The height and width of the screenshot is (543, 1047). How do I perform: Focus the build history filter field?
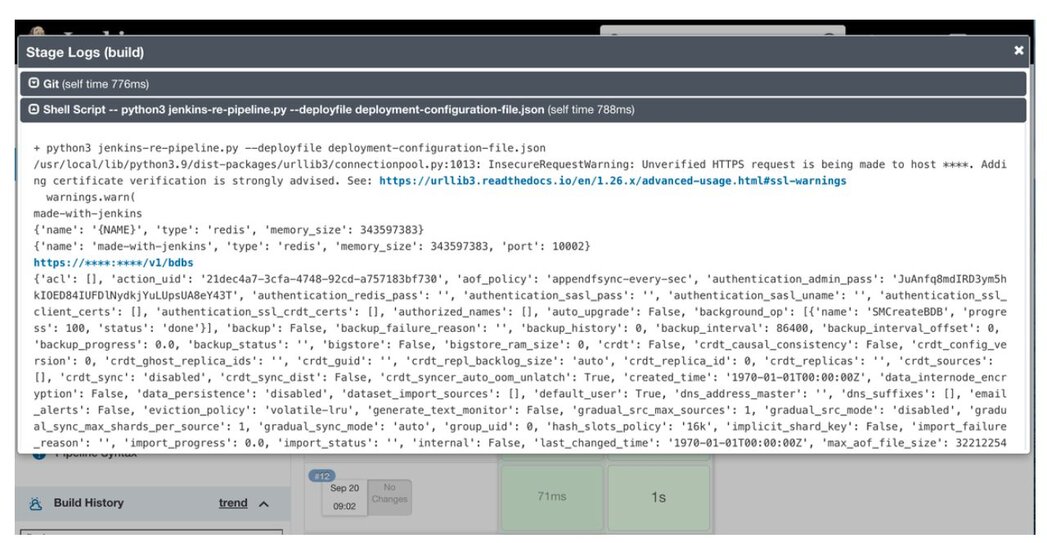pyautogui.click(x=152, y=532)
